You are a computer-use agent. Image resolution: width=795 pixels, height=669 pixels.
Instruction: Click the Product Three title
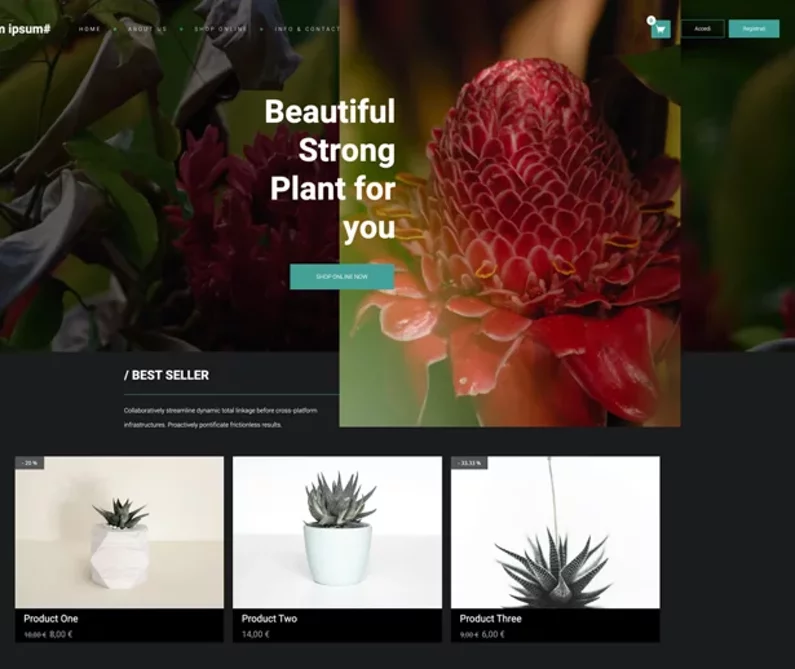point(490,618)
